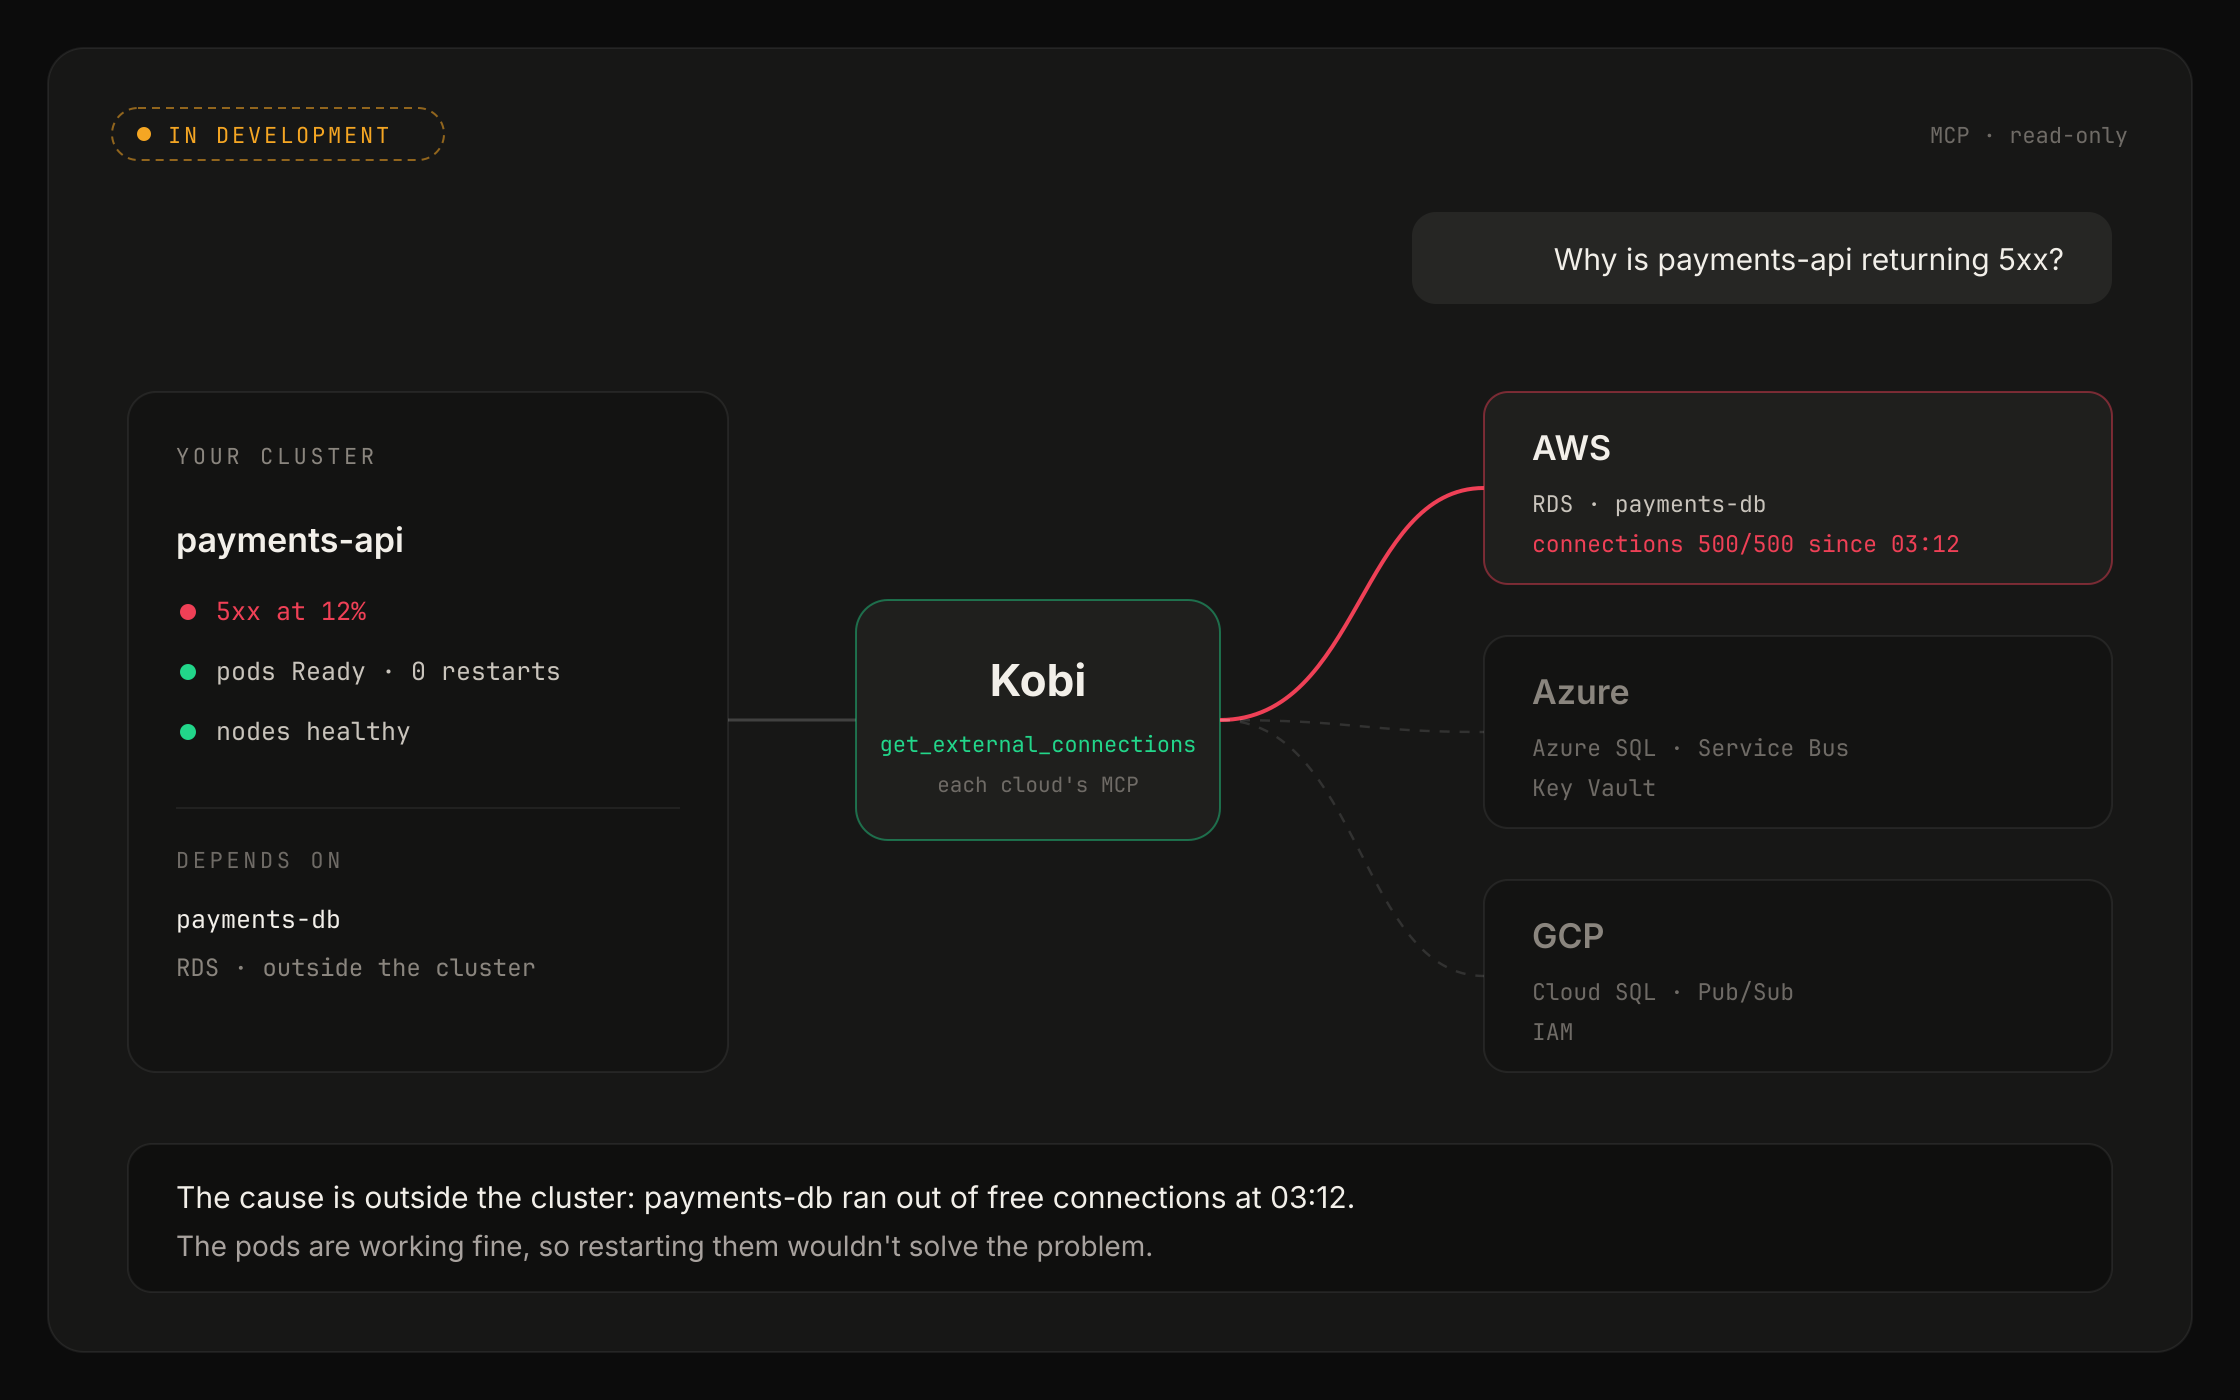Click the IAM entry in GCP card
Viewport: 2240px width, 1400px height.
[1553, 1033]
